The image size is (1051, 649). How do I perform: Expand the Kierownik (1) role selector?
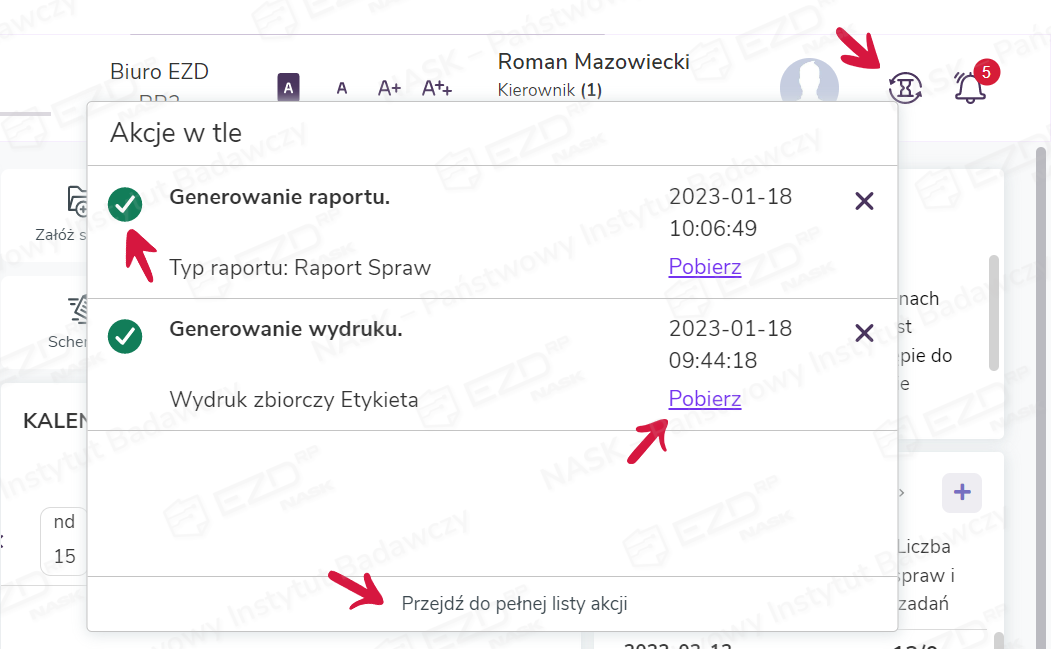pyautogui.click(x=549, y=90)
